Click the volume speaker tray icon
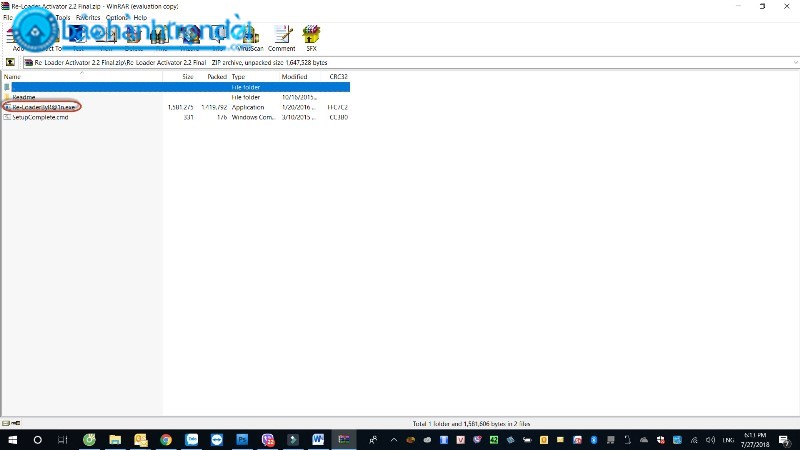The height and width of the screenshot is (450, 800). coord(710,440)
